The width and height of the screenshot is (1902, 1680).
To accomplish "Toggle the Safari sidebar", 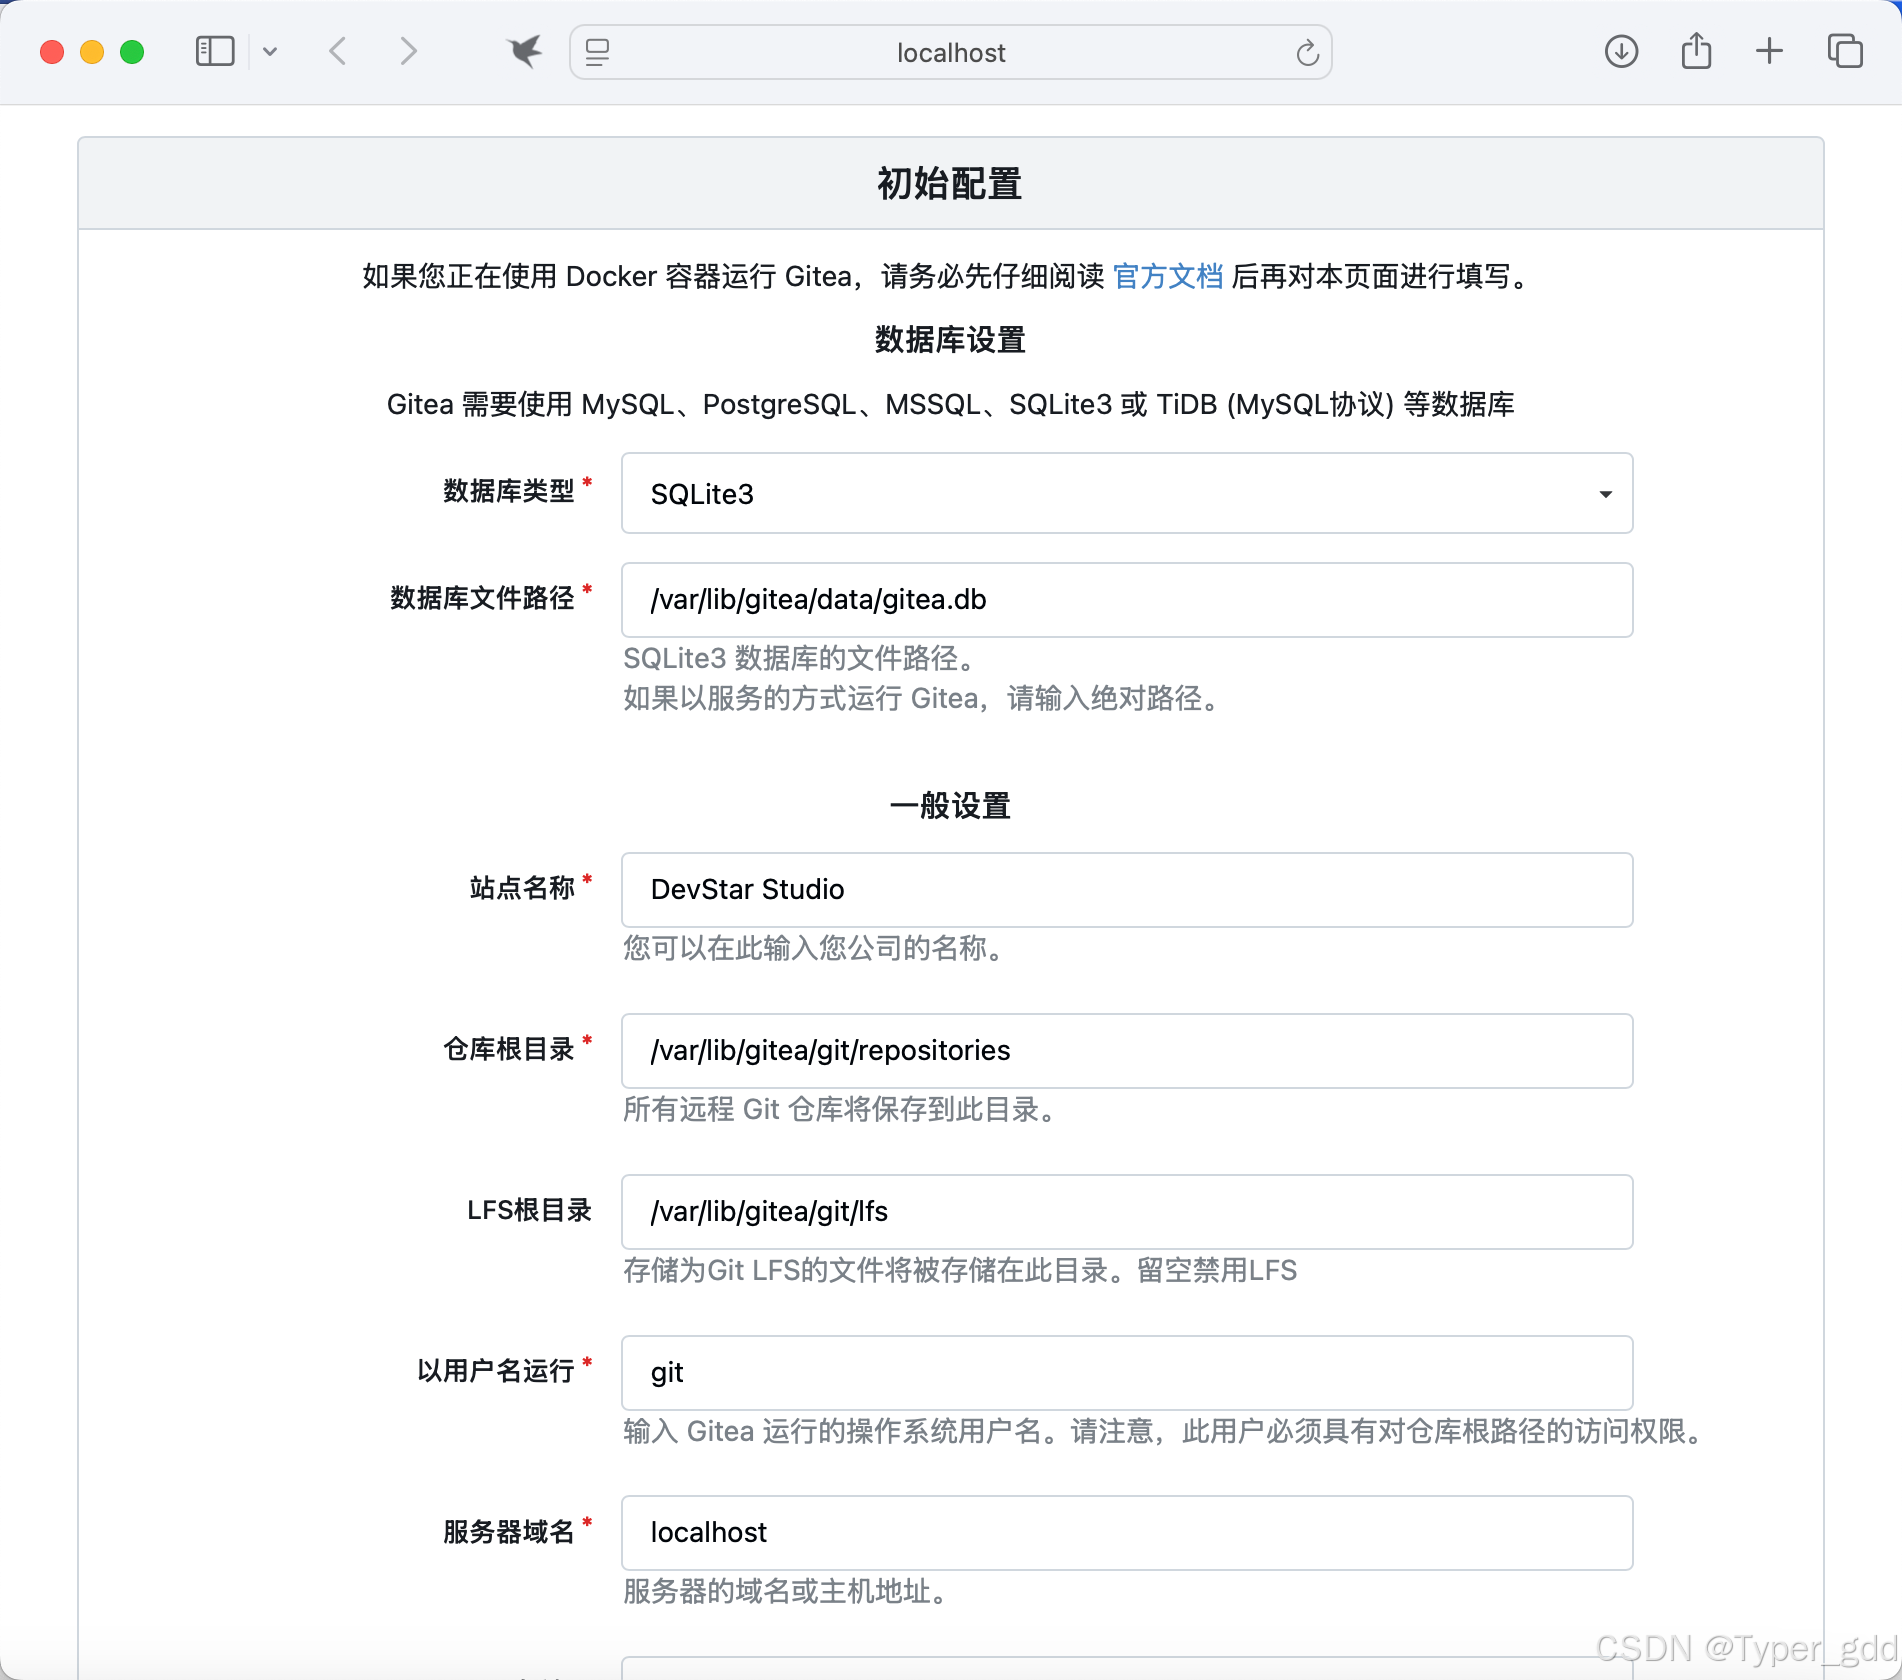I will pos(213,51).
